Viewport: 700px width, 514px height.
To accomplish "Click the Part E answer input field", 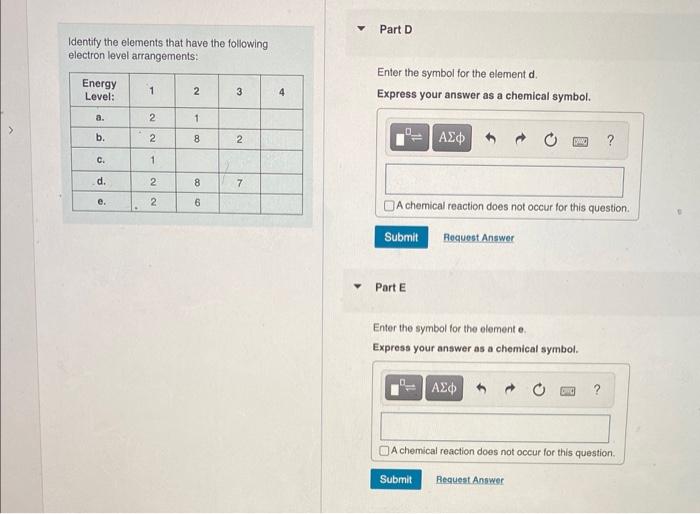I will [x=495, y=427].
